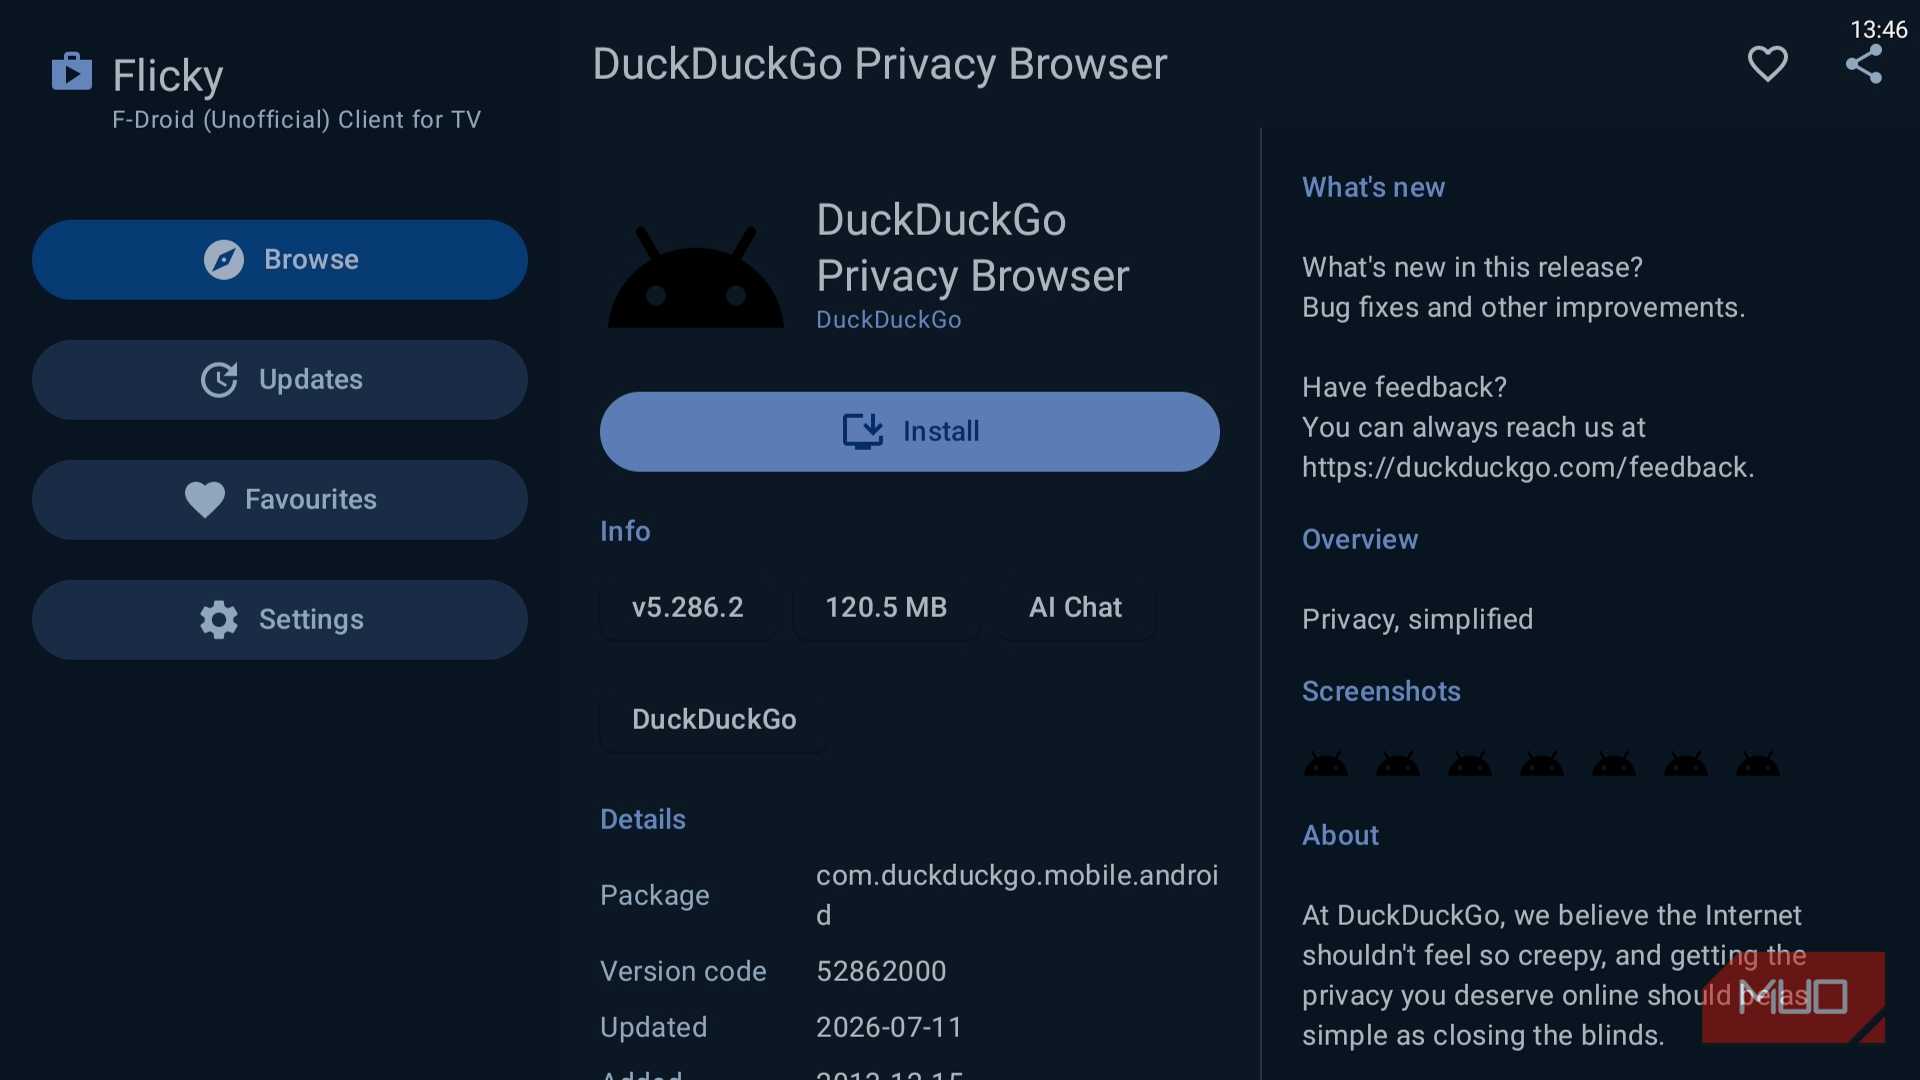Click the gear icon in Settings
The image size is (1920, 1080).
tap(219, 620)
